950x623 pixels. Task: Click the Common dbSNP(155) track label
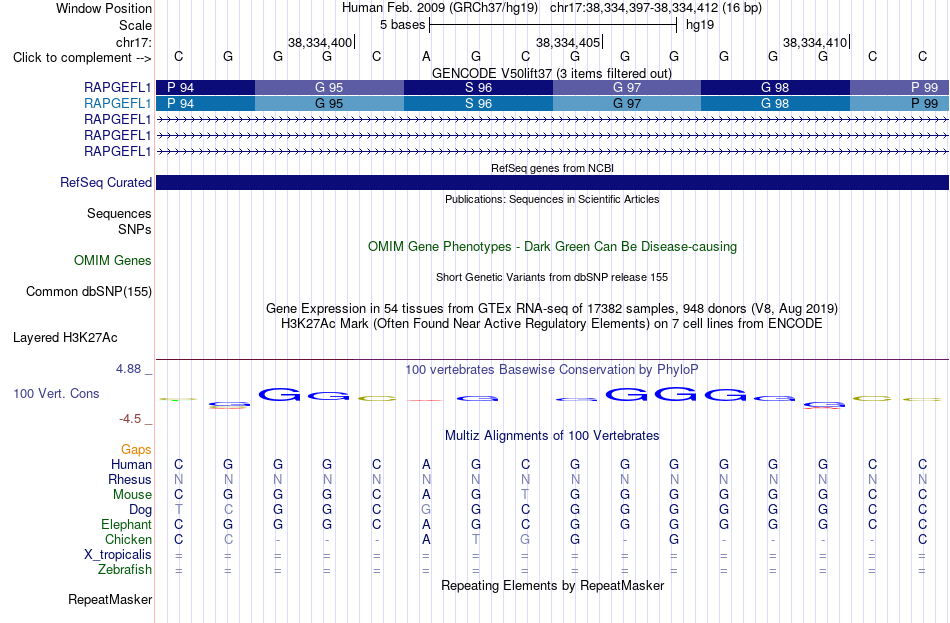point(89,292)
